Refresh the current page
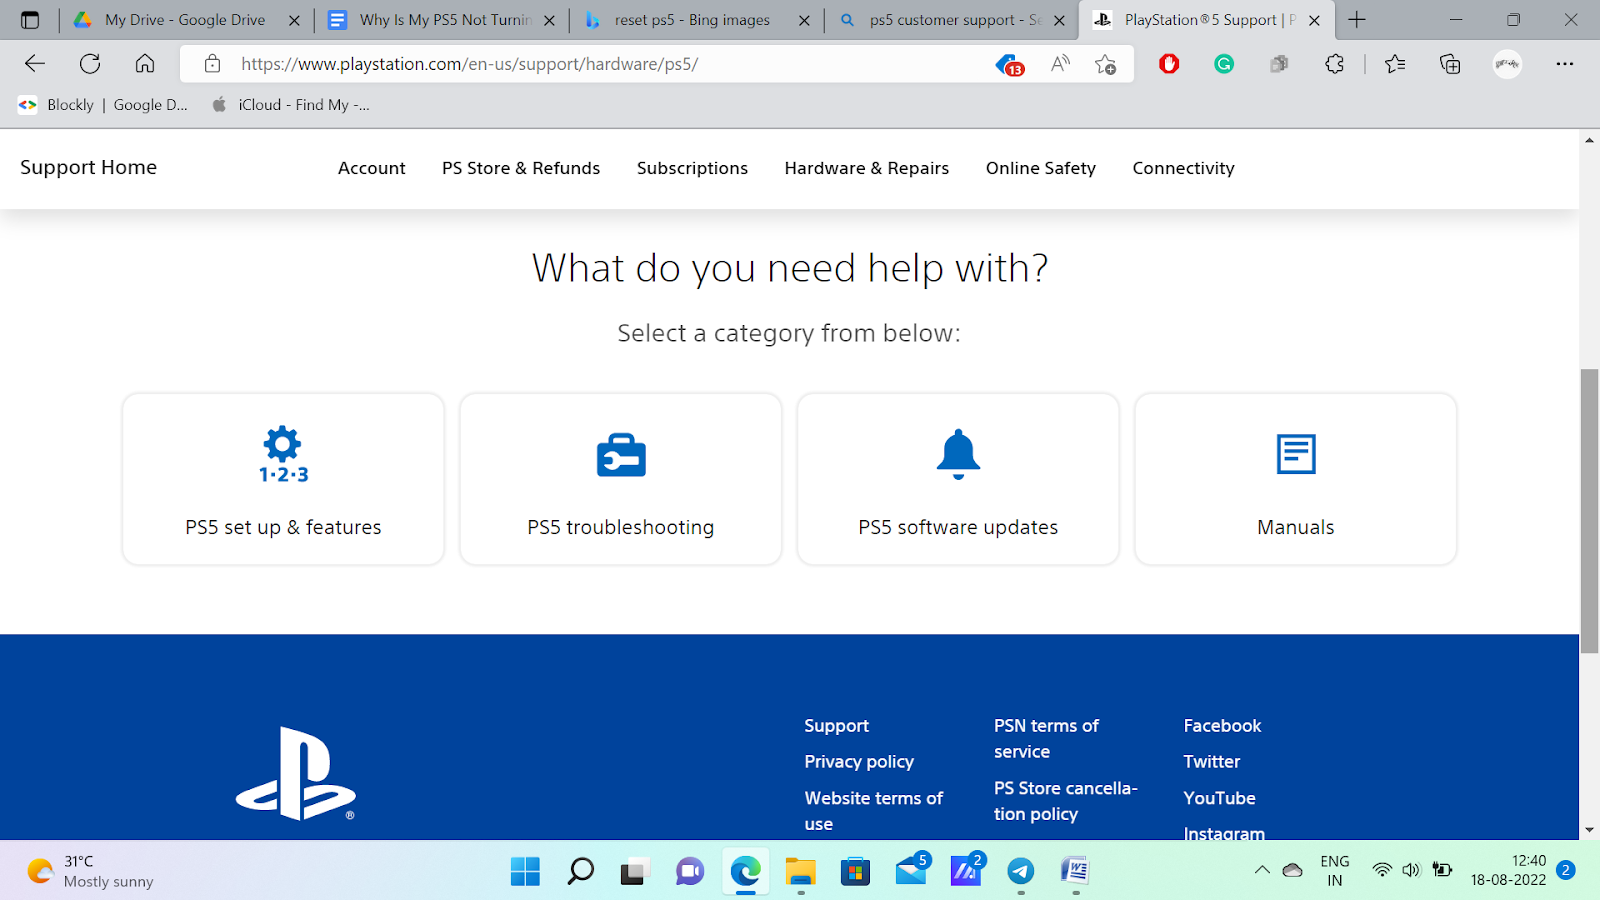 tap(90, 64)
